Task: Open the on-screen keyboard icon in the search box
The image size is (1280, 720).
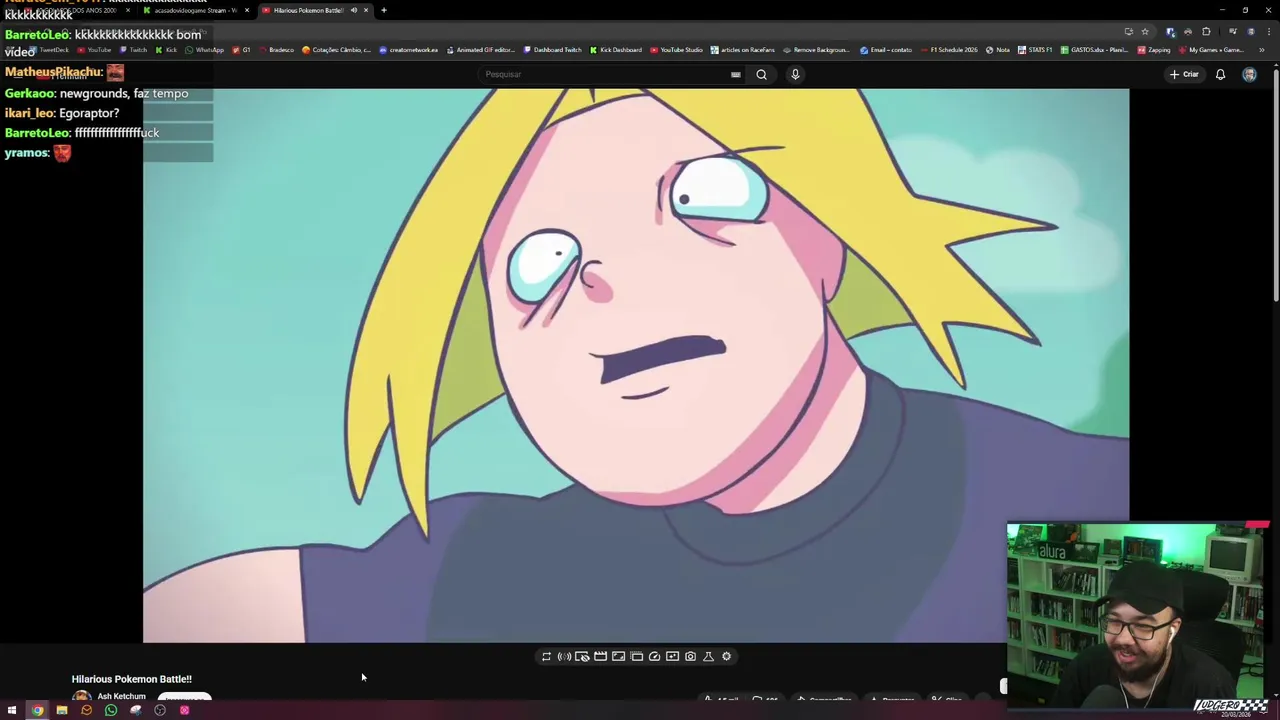Action: click(735, 74)
